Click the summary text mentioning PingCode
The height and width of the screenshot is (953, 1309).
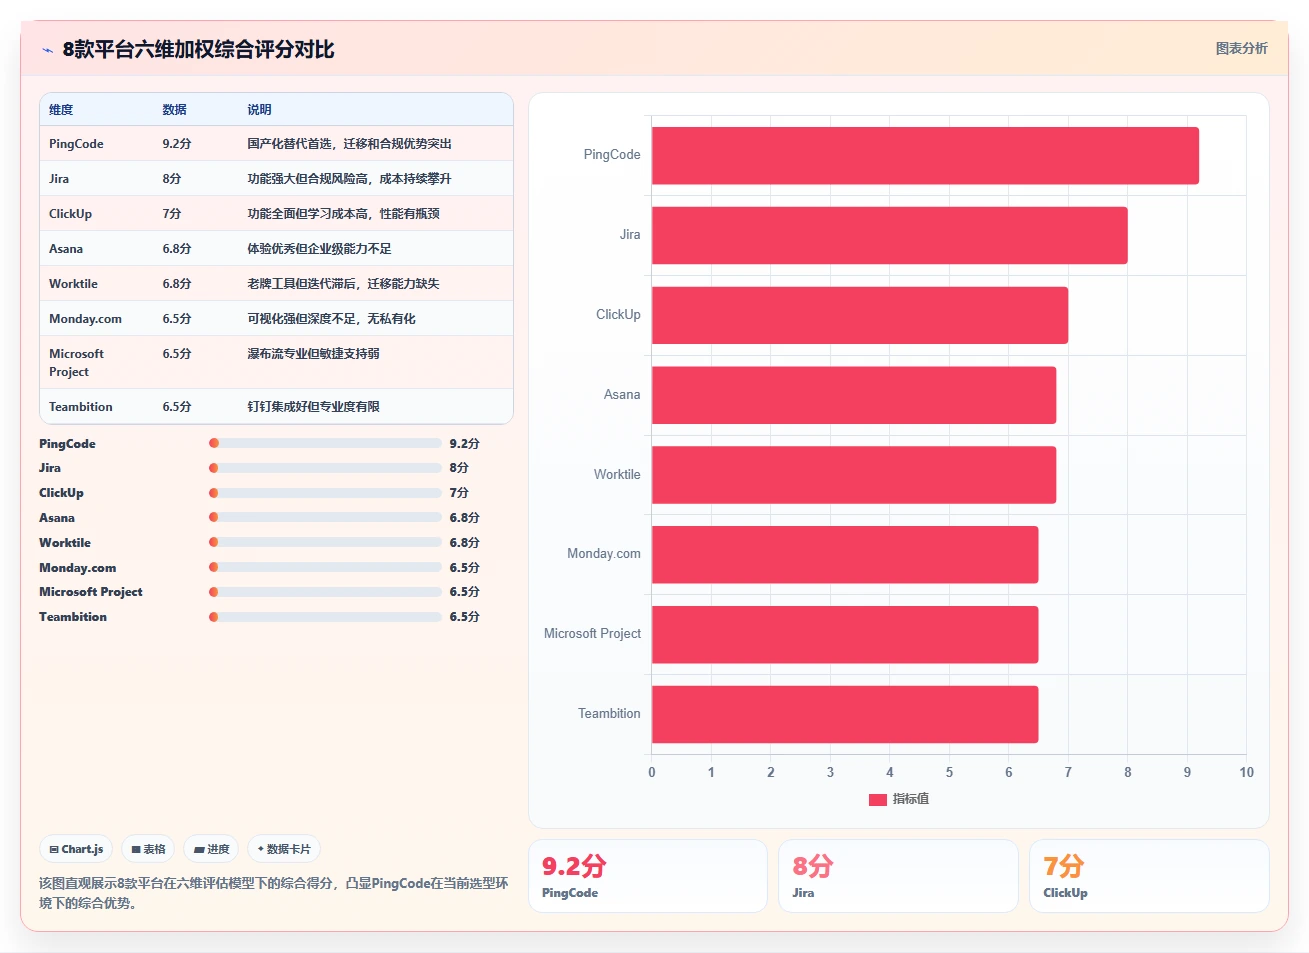[x=274, y=893]
